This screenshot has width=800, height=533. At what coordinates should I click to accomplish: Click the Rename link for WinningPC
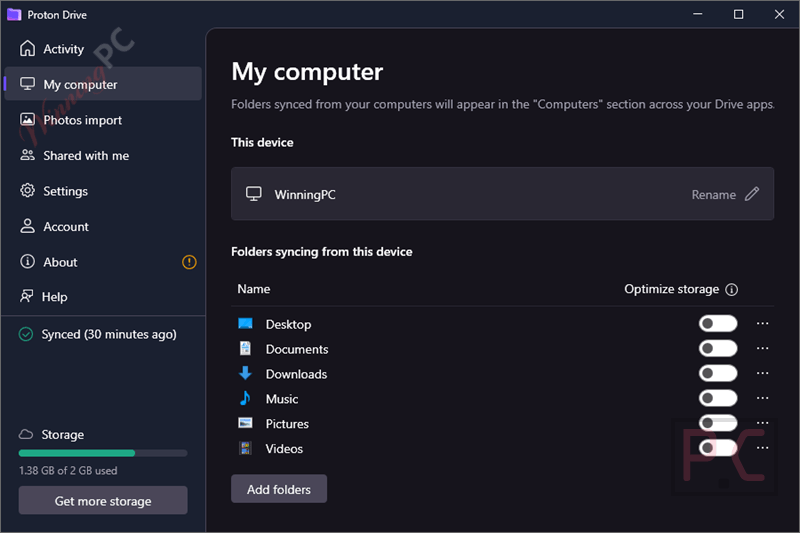[713, 194]
